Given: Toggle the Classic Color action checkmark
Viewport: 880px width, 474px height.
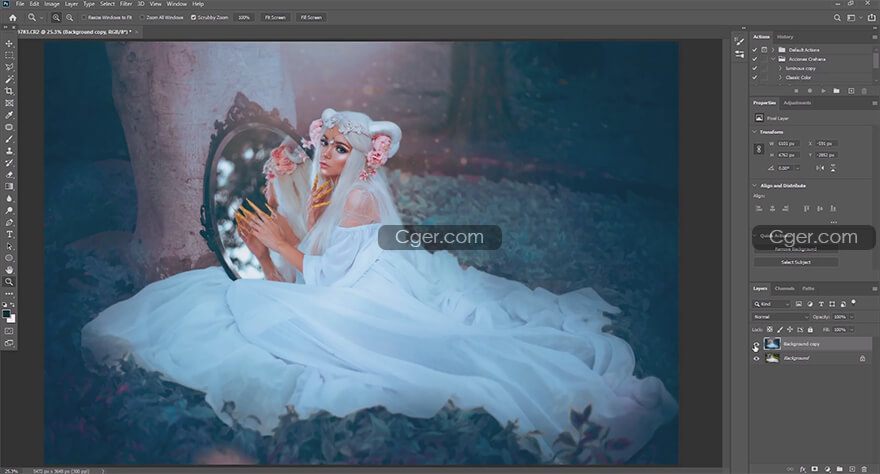Looking at the screenshot, I should tap(755, 77).
